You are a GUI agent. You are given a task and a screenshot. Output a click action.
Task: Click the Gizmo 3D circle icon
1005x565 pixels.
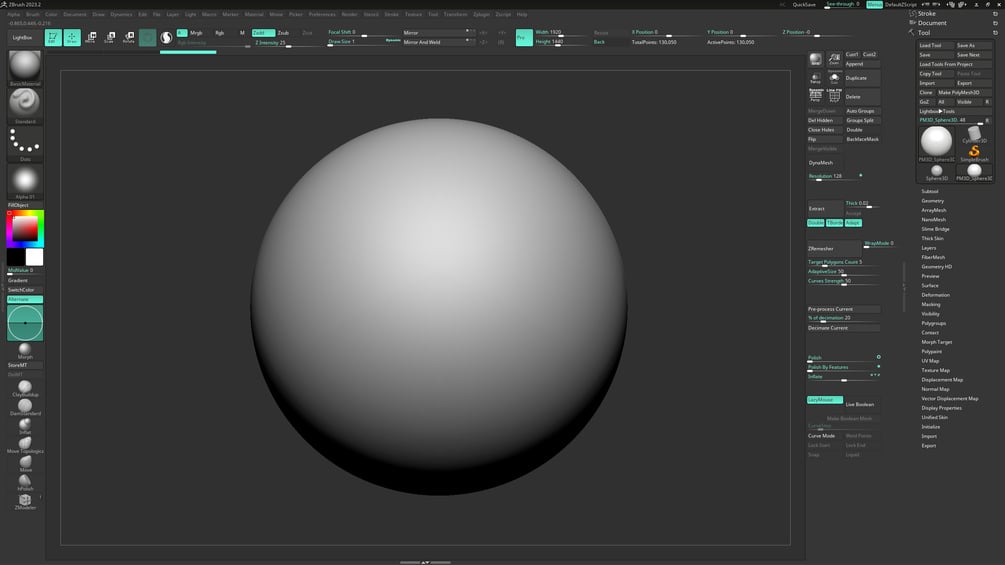pyautogui.click(x=147, y=37)
